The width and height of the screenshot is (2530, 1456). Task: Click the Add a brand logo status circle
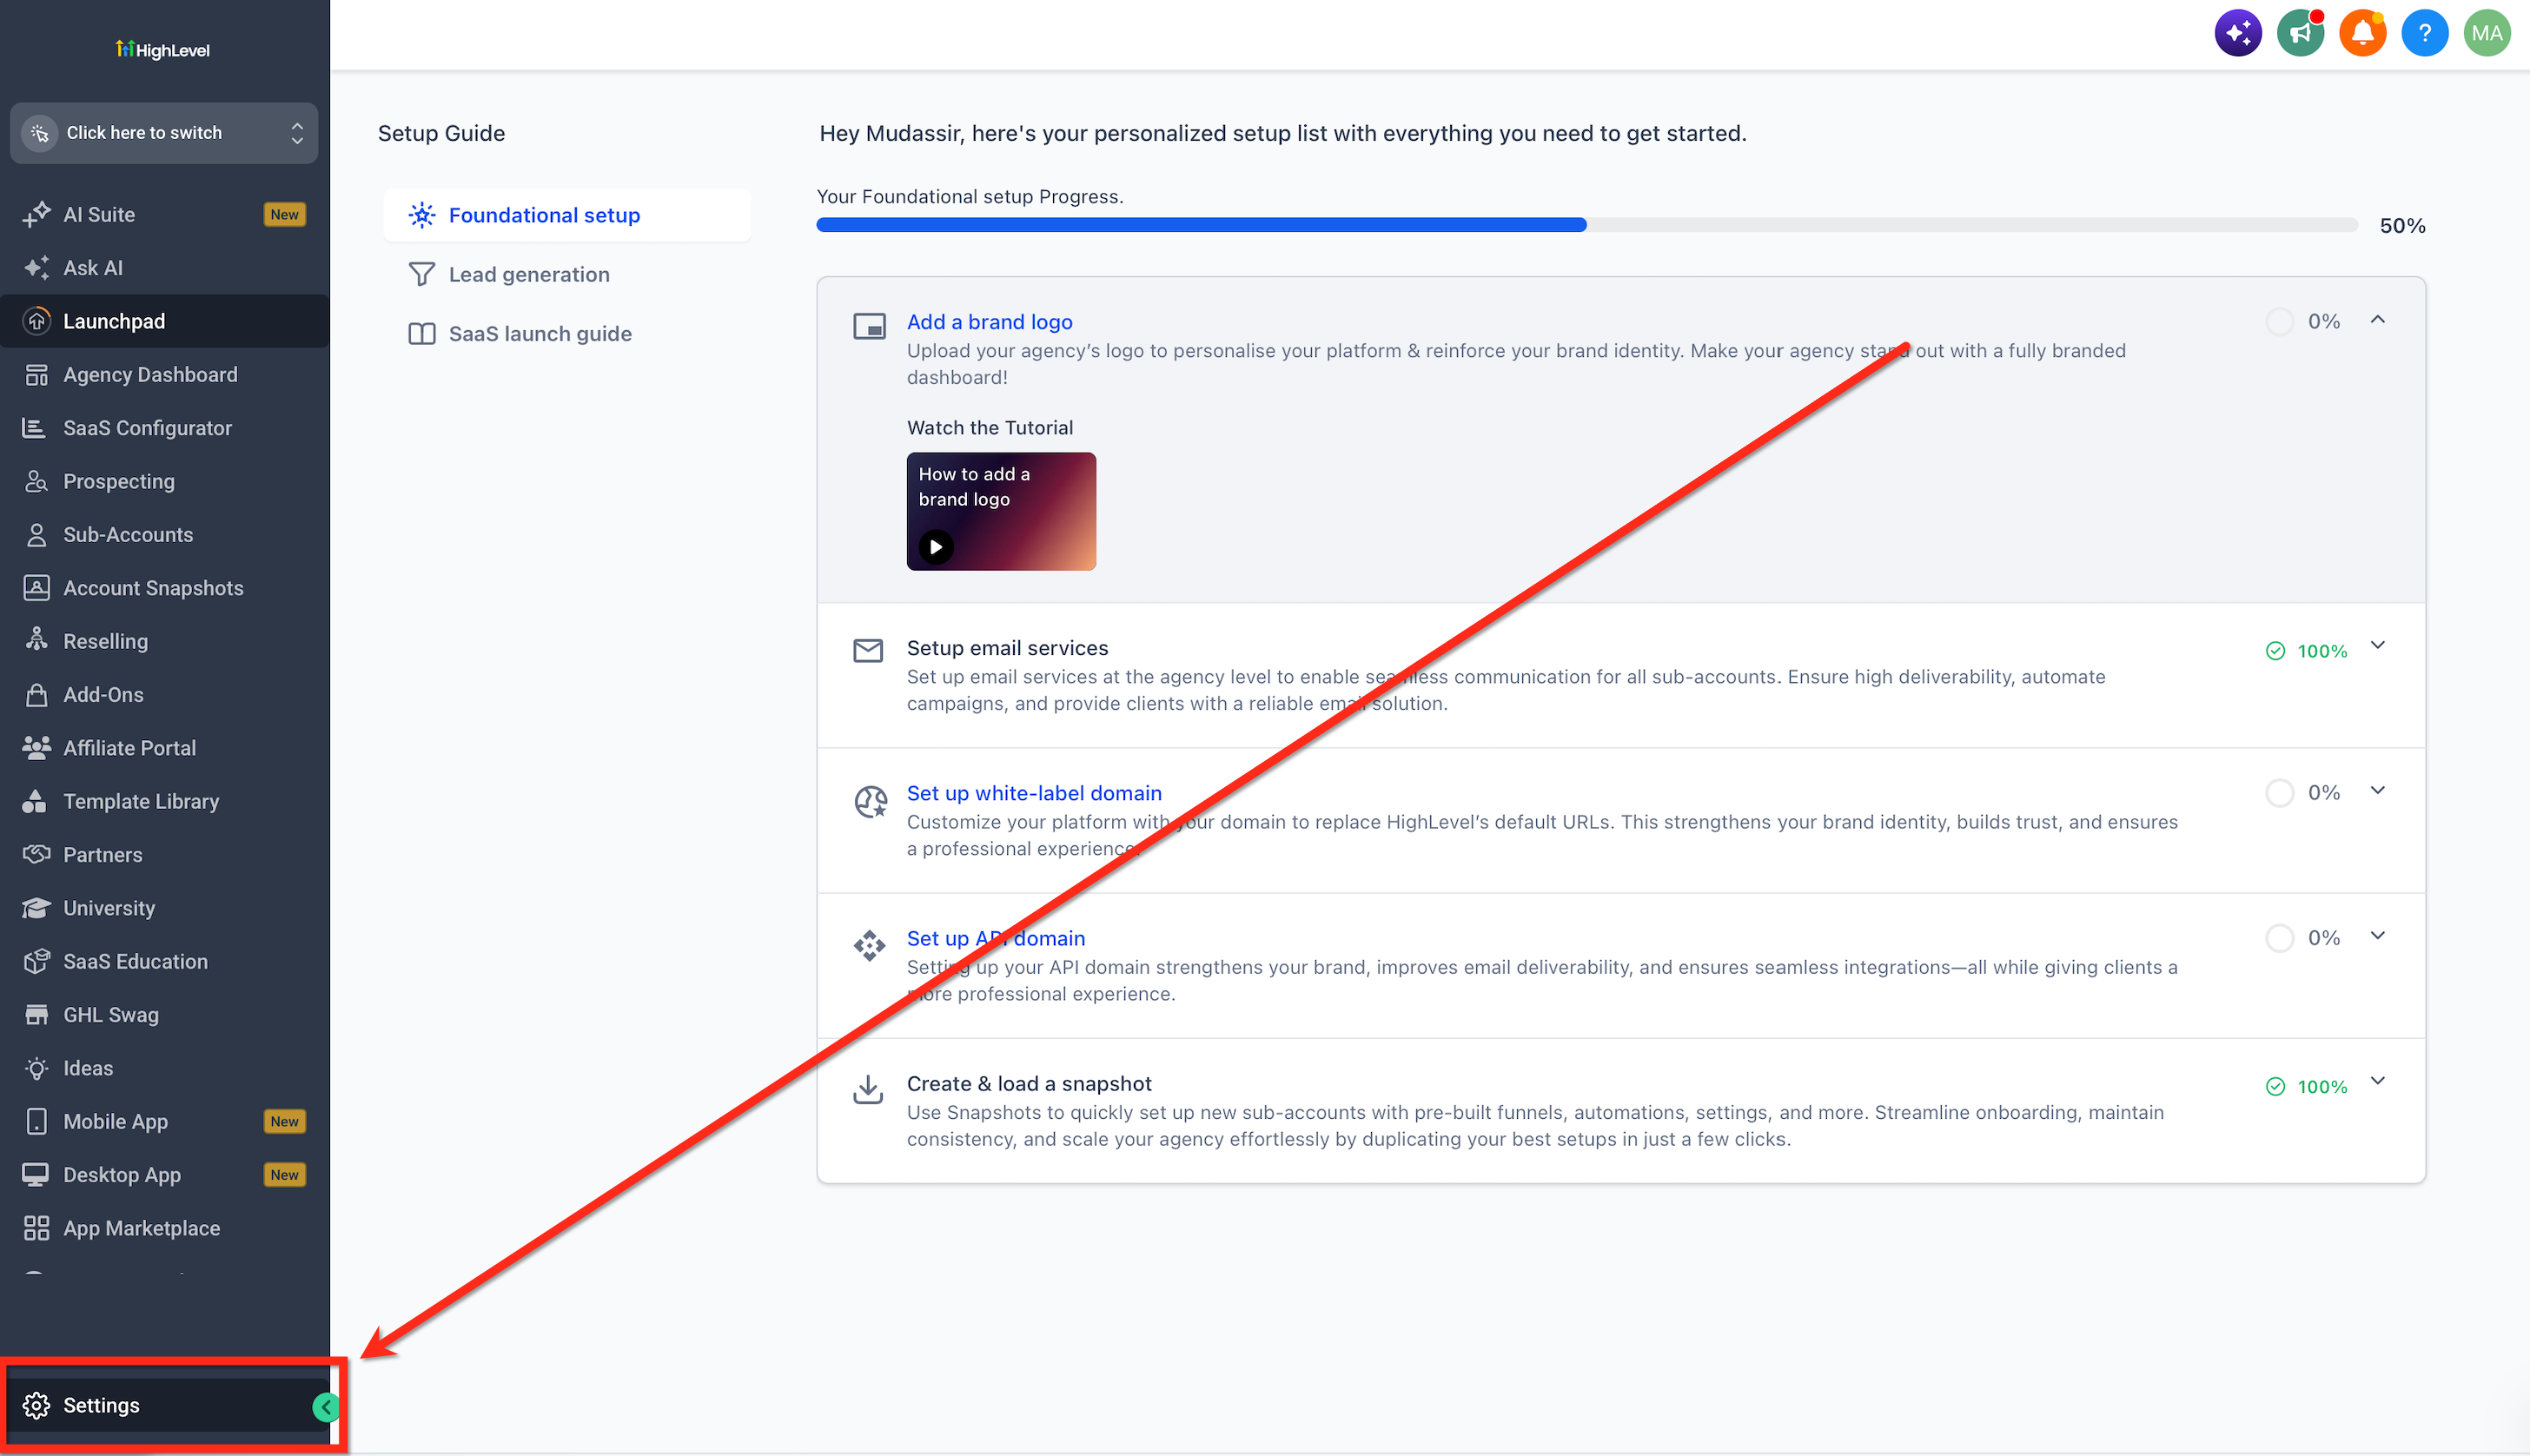tap(2279, 322)
